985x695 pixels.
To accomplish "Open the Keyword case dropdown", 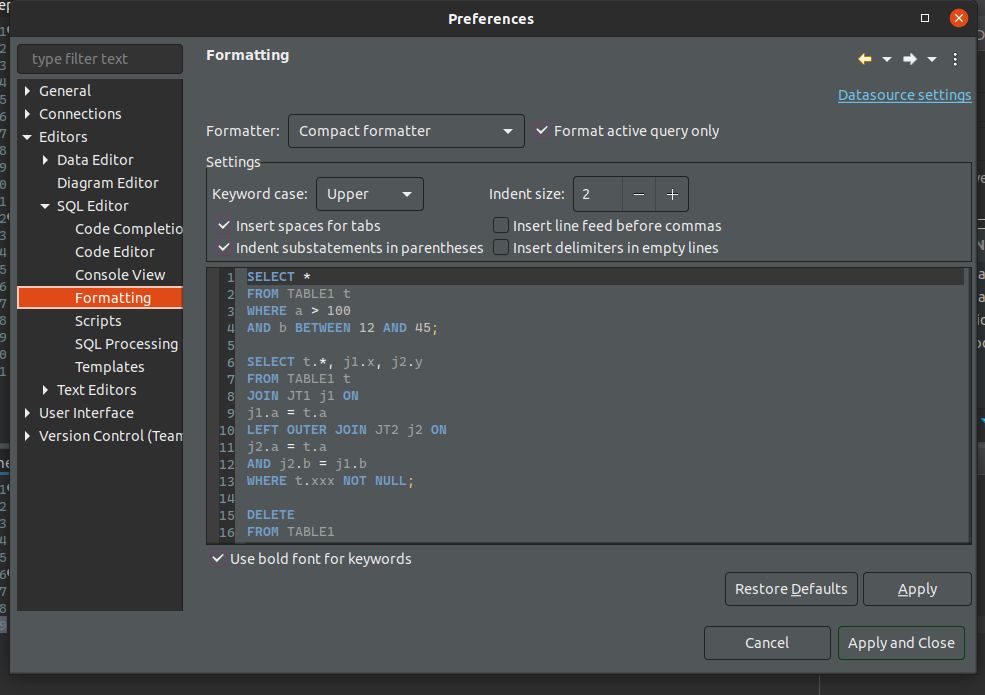I will [x=369, y=194].
